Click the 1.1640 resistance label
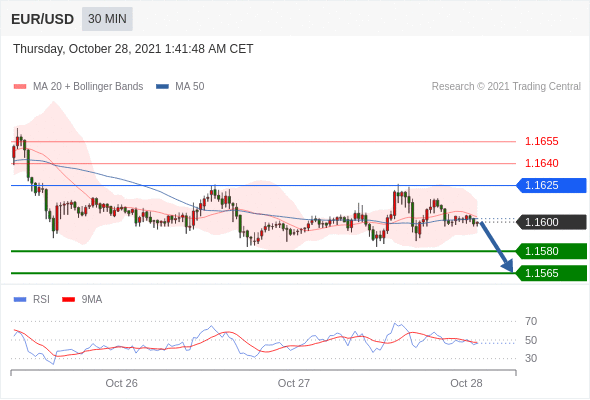The height and width of the screenshot is (400, 590). 541,163
